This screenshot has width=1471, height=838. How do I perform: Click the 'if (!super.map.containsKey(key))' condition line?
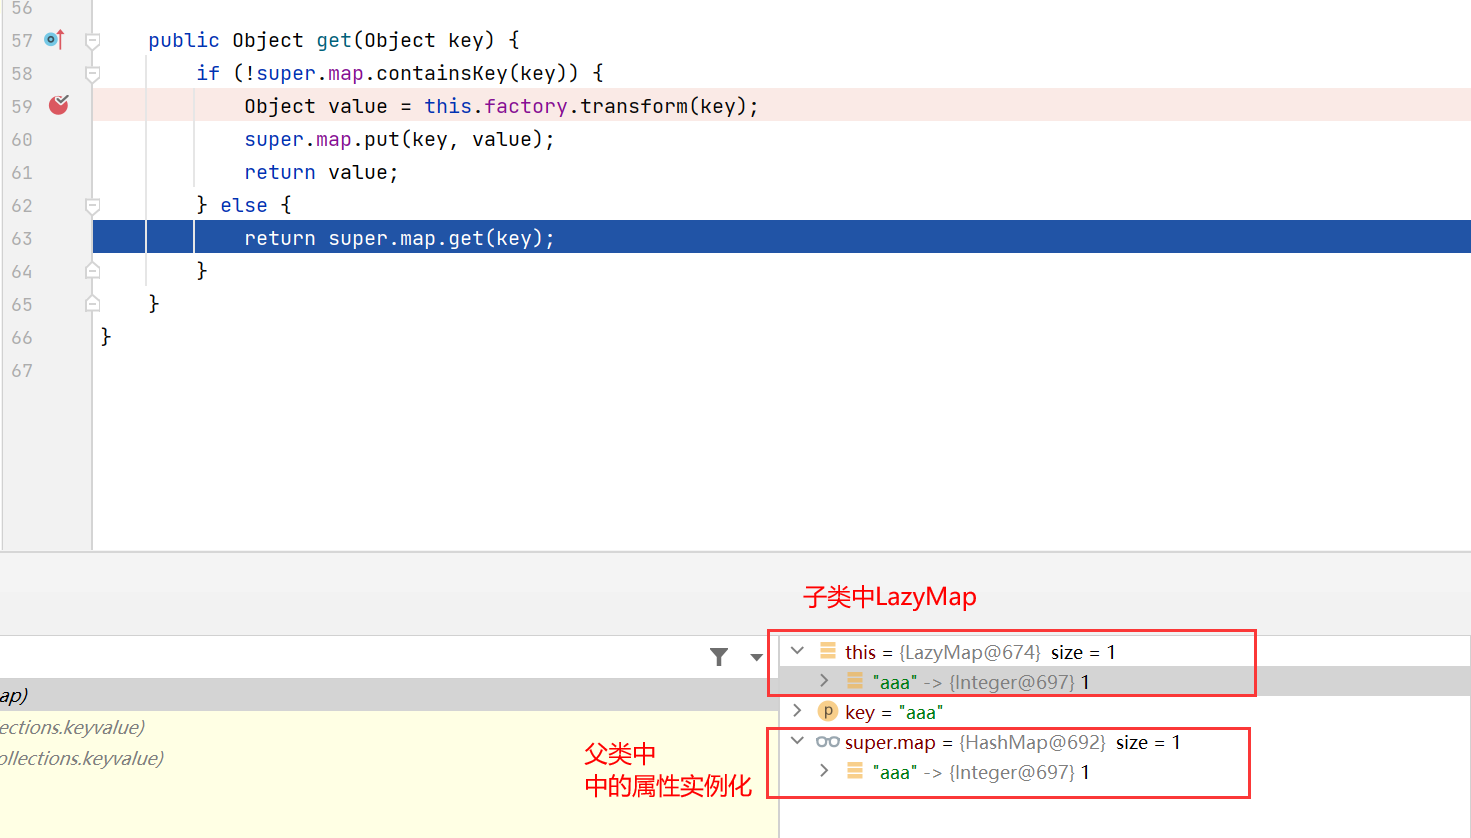click(400, 73)
